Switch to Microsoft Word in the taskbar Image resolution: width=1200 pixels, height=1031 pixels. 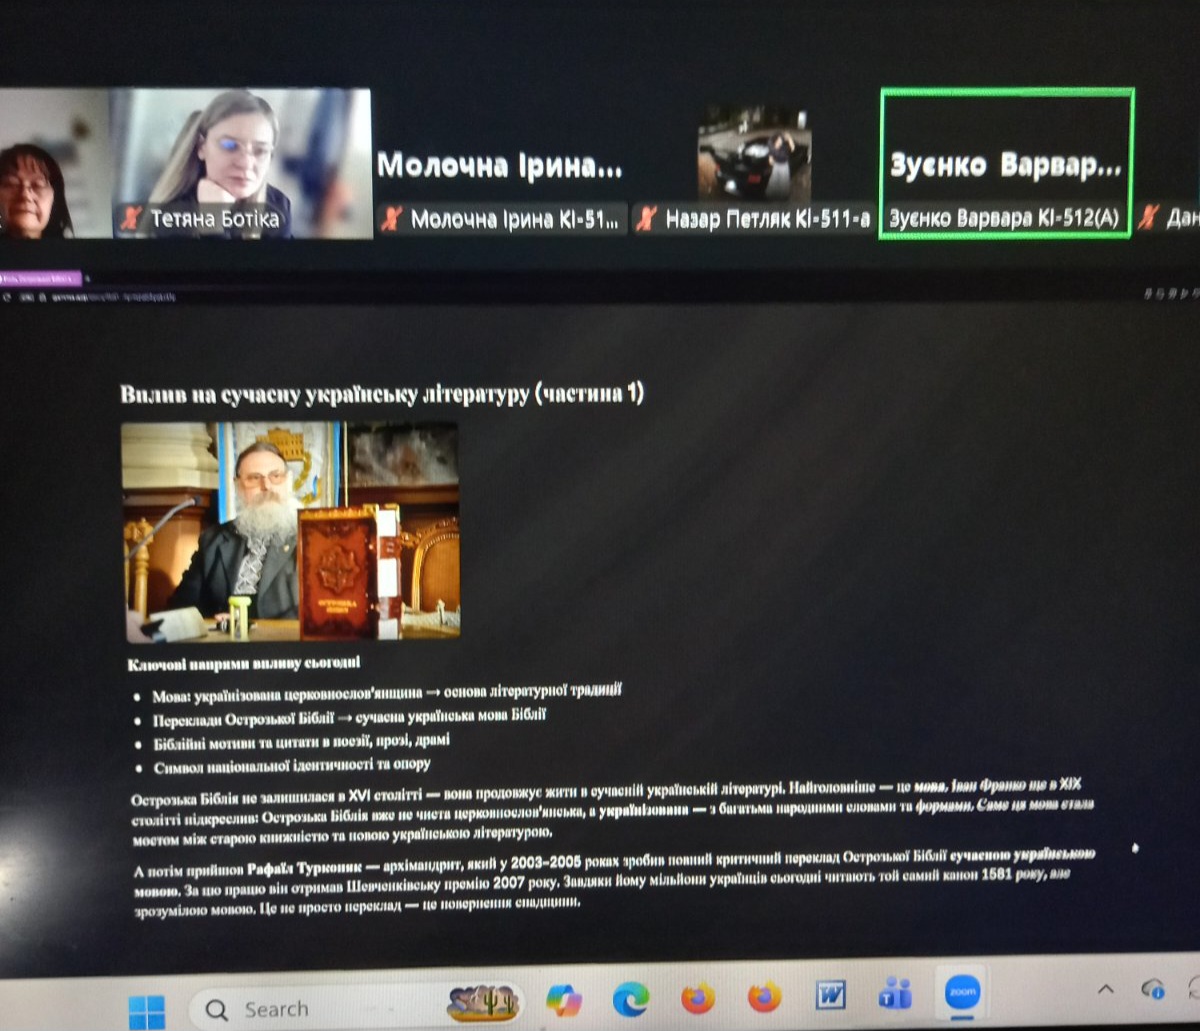[x=830, y=995]
